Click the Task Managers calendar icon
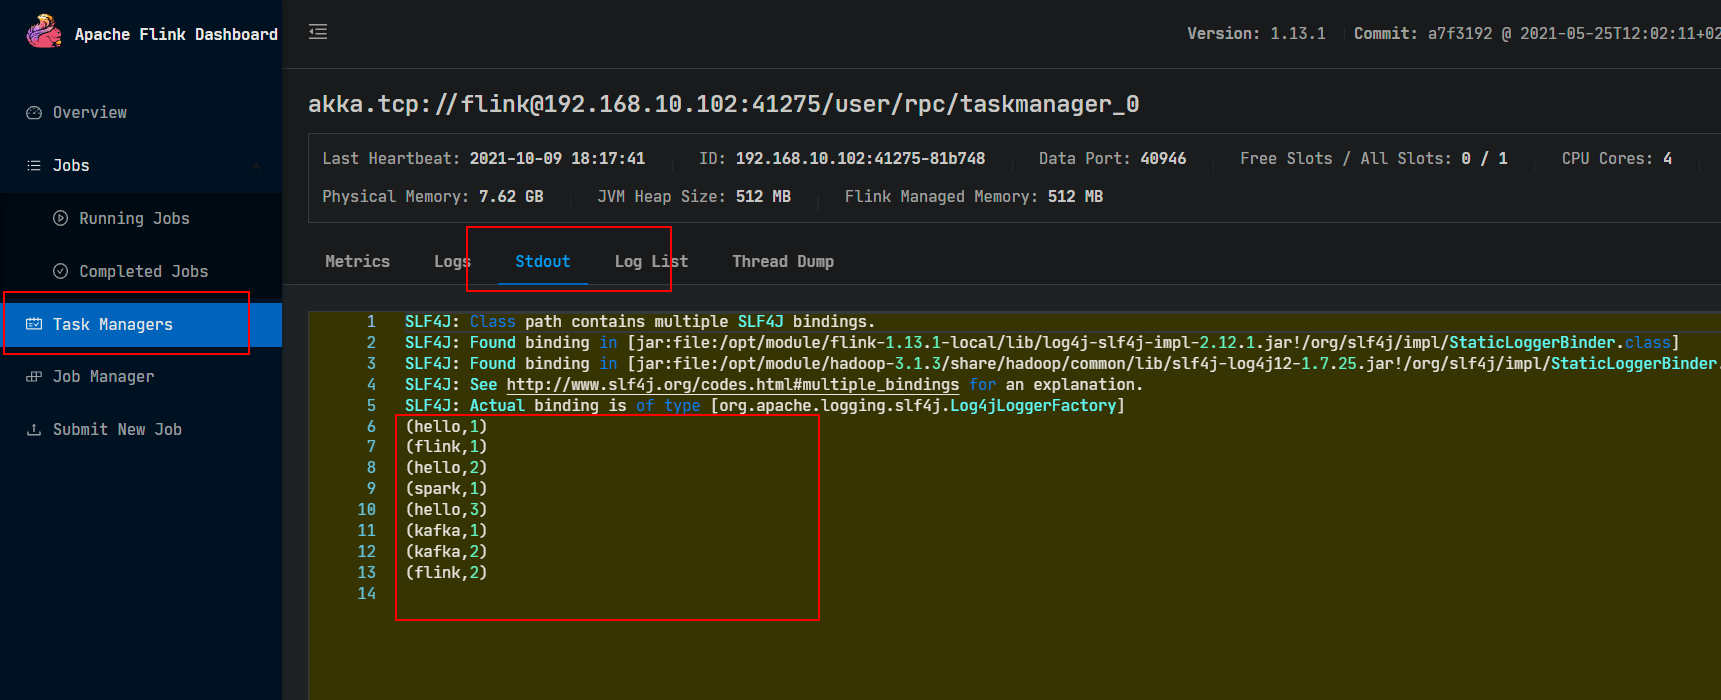This screenshot has width=1721, height=700. (34, 324)
